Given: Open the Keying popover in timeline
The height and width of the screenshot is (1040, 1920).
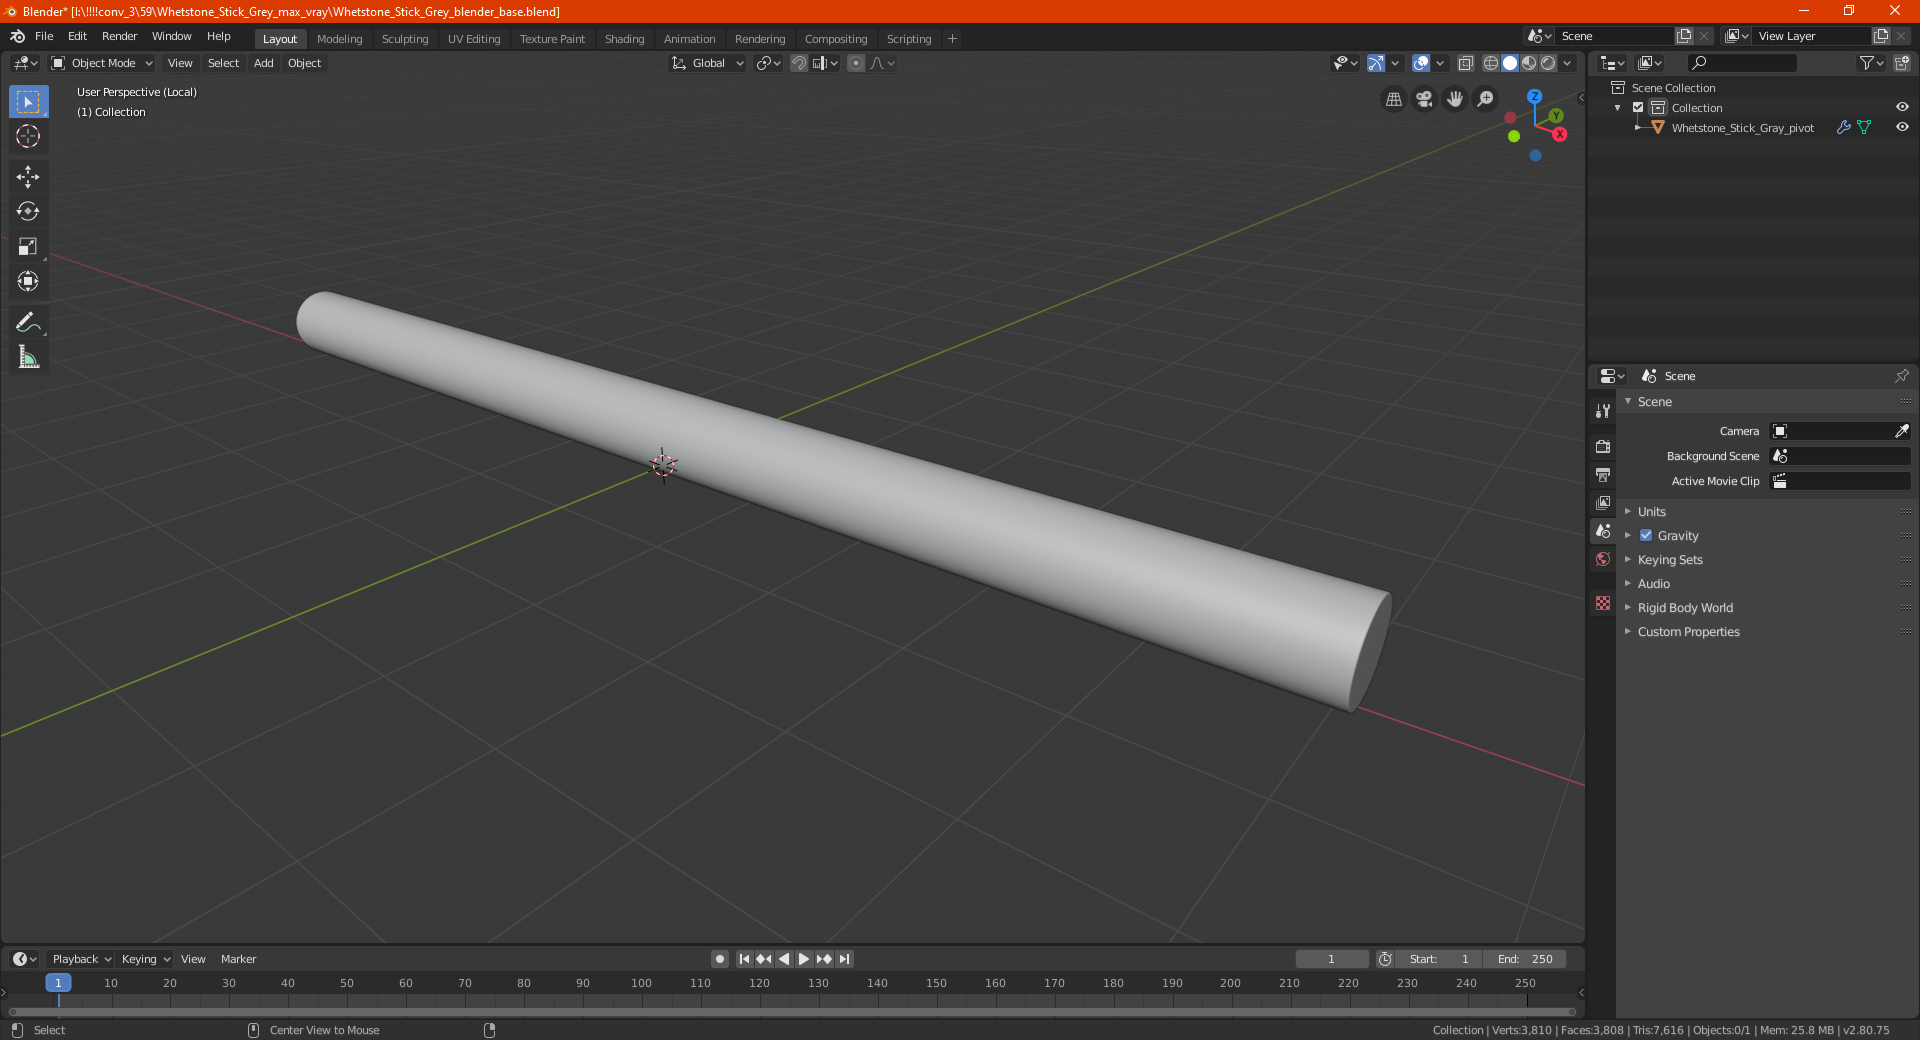Looking at the screenshot, I should click(146, 959).
